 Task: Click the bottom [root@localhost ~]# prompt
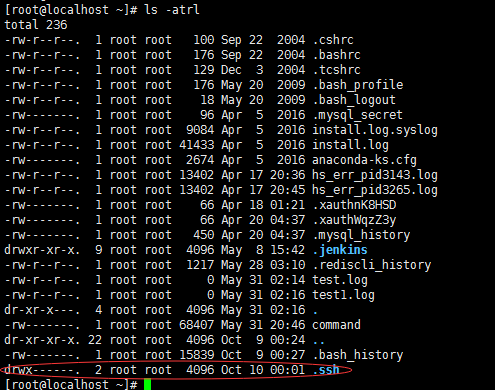coord(71,384)
